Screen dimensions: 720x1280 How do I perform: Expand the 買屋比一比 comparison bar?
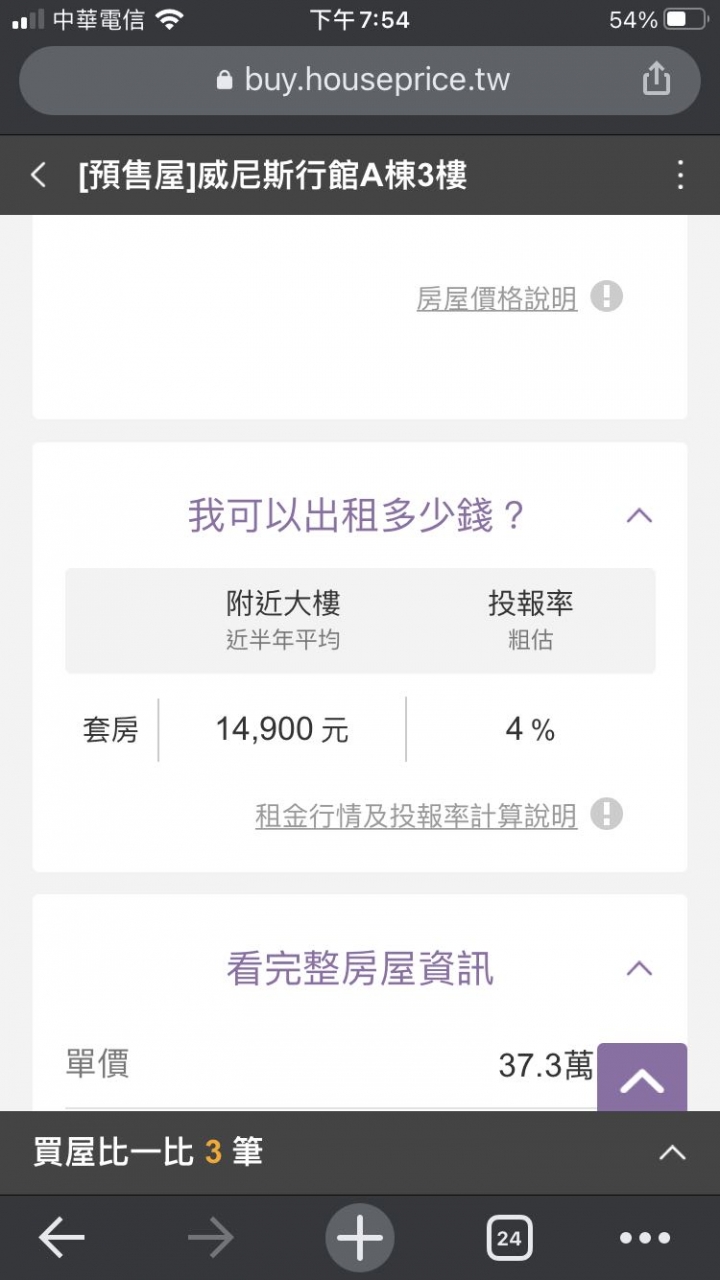click(673, 1153)
